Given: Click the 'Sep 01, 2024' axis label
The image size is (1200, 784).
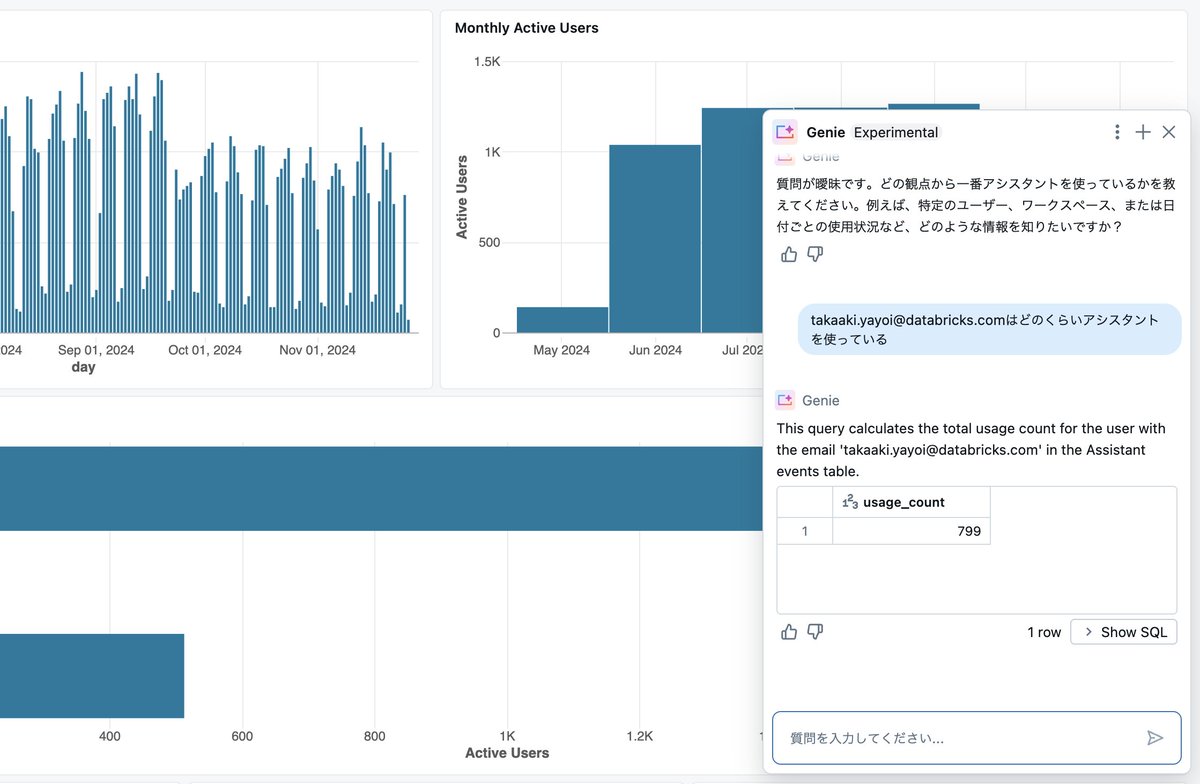Looking at the screenshot, I should [96, 350].
